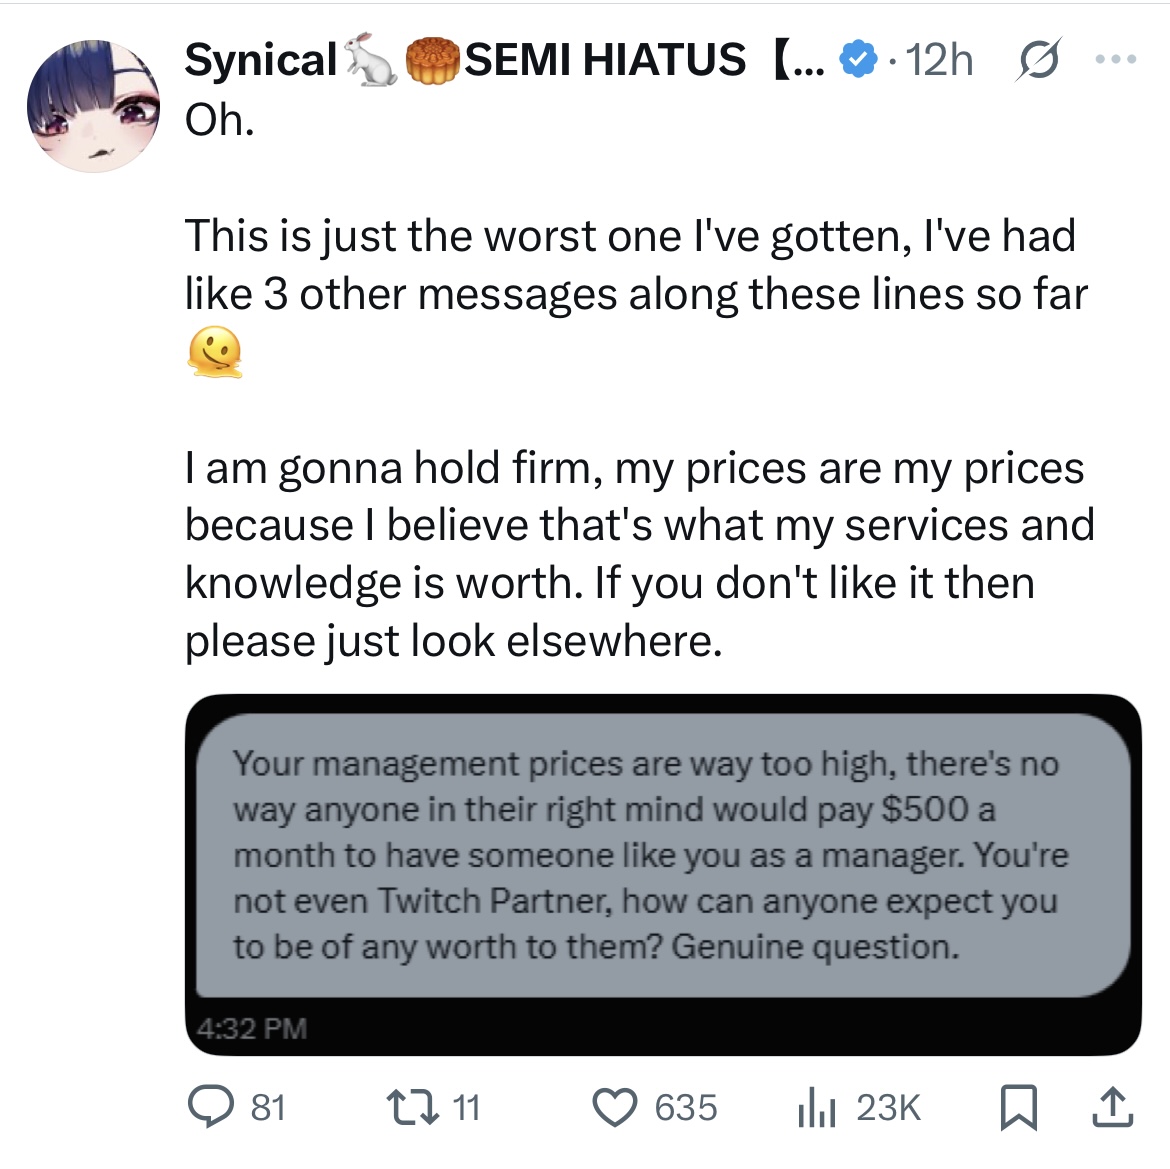1170x1169 pixels.
Task: Click the Grok slashed-circle icon
Action: (1036, 60)
